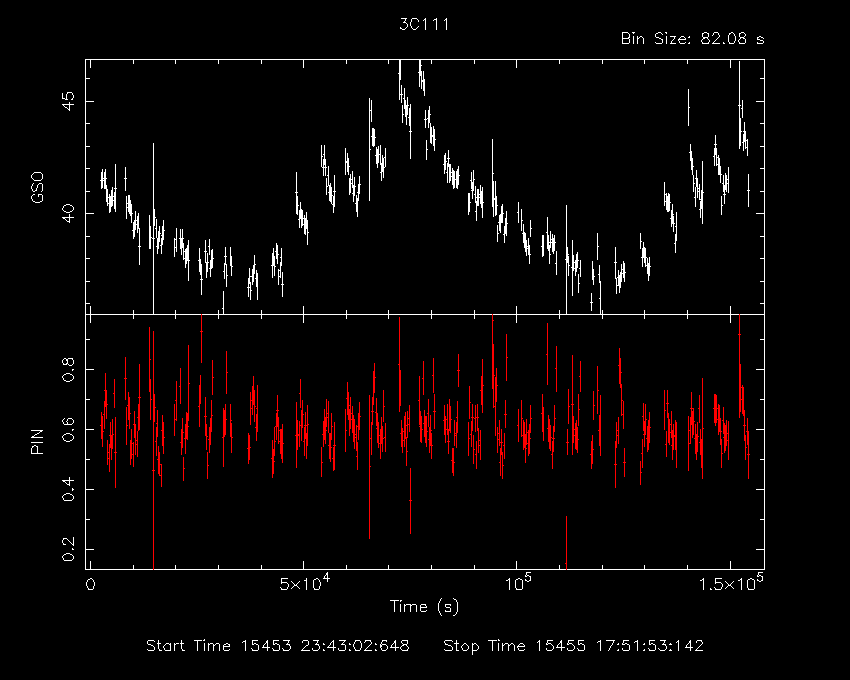Screen dimensions: 850x680
Task: Click the GSO axis tick value 45
Action: pos(68,101)
